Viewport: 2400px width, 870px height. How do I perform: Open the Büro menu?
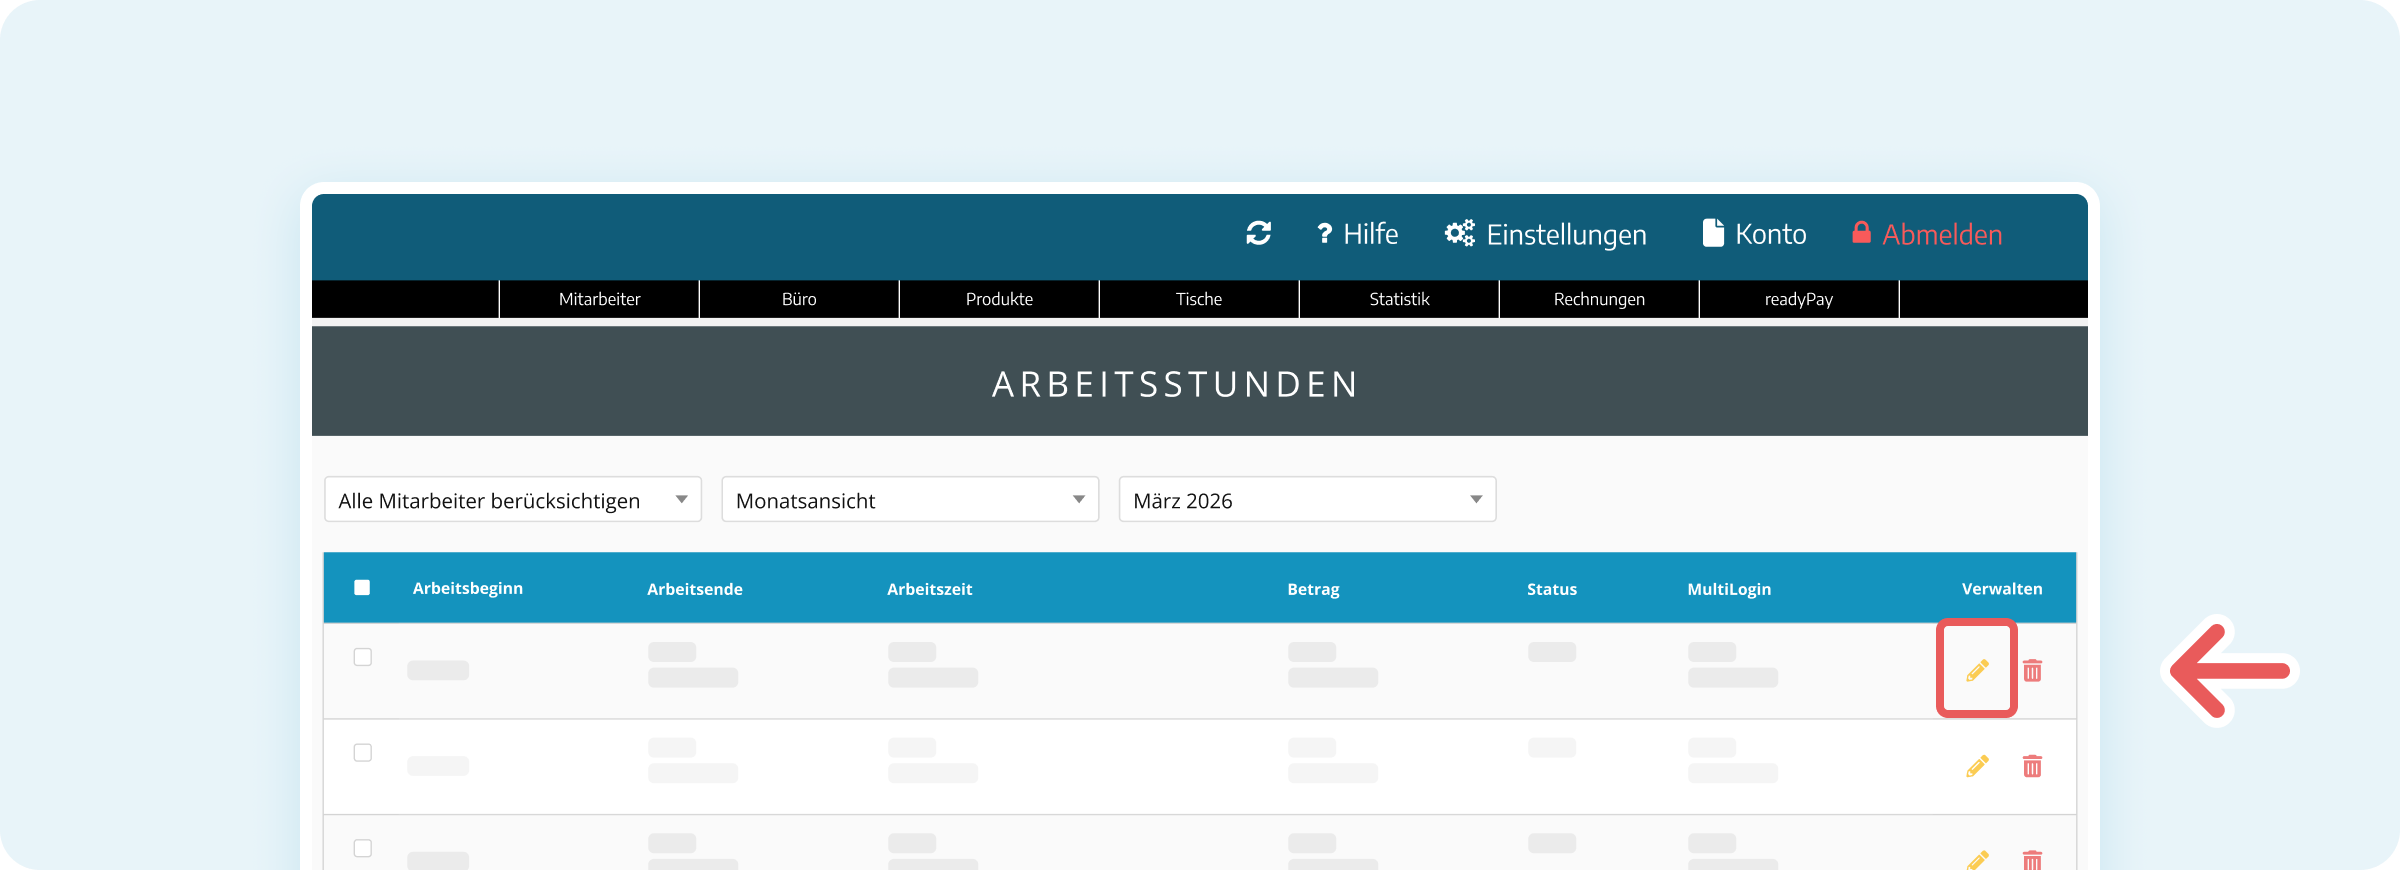799,299
